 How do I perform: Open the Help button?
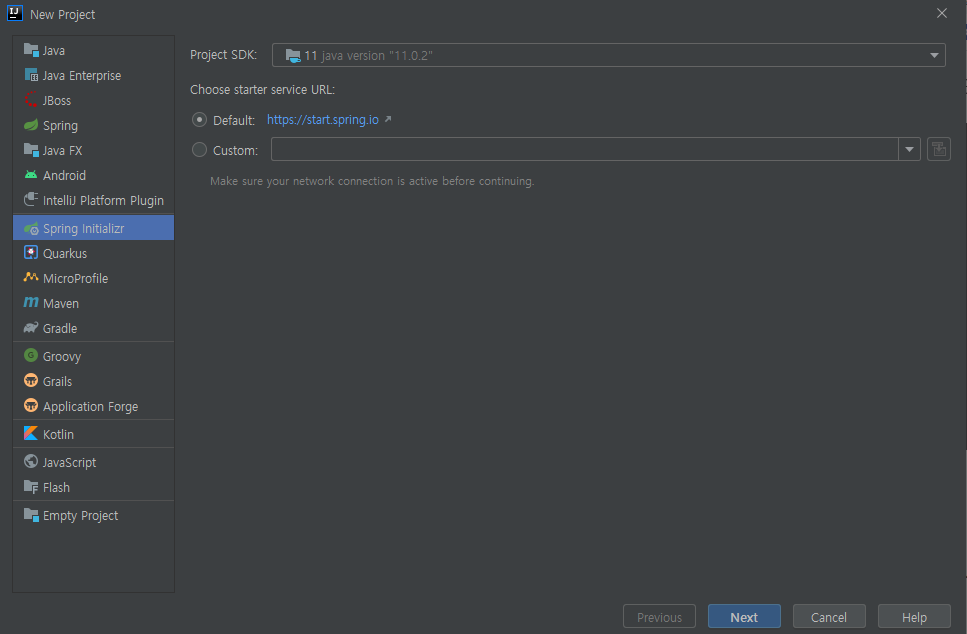[914, 617]
